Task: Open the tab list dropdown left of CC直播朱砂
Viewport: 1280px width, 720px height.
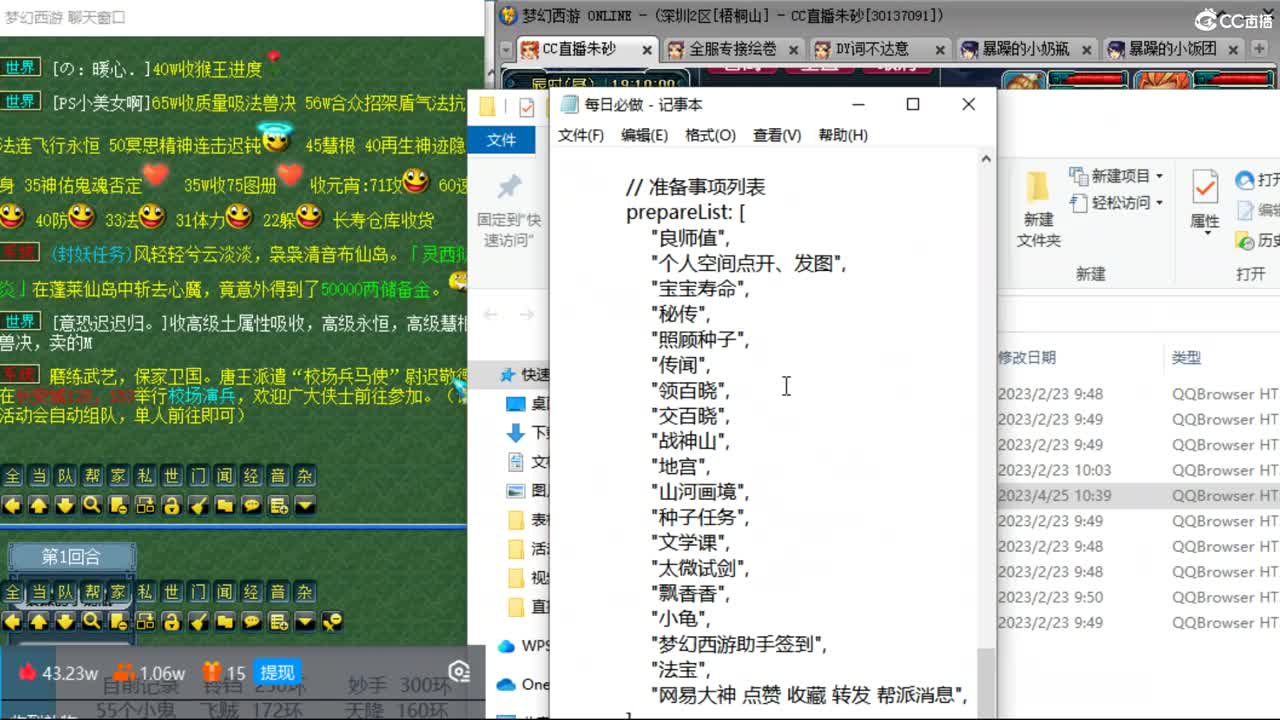Action: coord(505,49)
